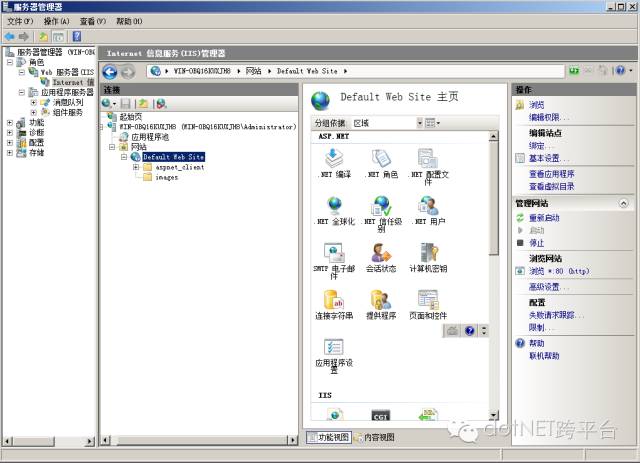Click 浏览 *:80 (http) link
Screen dimensions: 640x463
pos(559,271)
